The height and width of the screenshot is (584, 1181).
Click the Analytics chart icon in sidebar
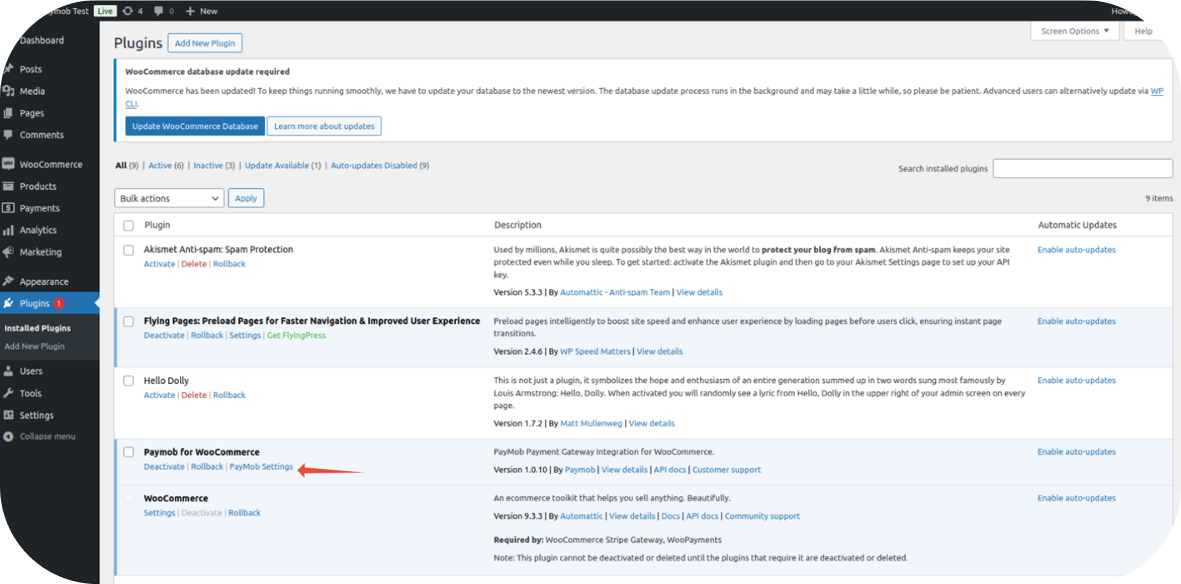pos(9,230)
